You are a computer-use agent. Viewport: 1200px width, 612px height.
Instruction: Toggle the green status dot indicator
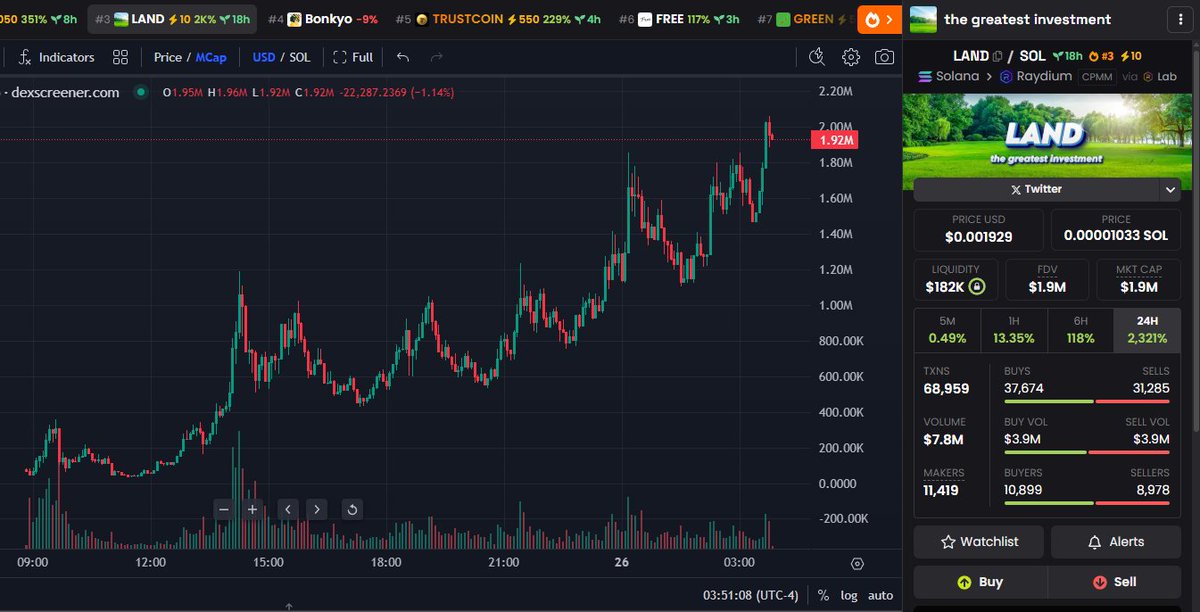tap(141, 92)
